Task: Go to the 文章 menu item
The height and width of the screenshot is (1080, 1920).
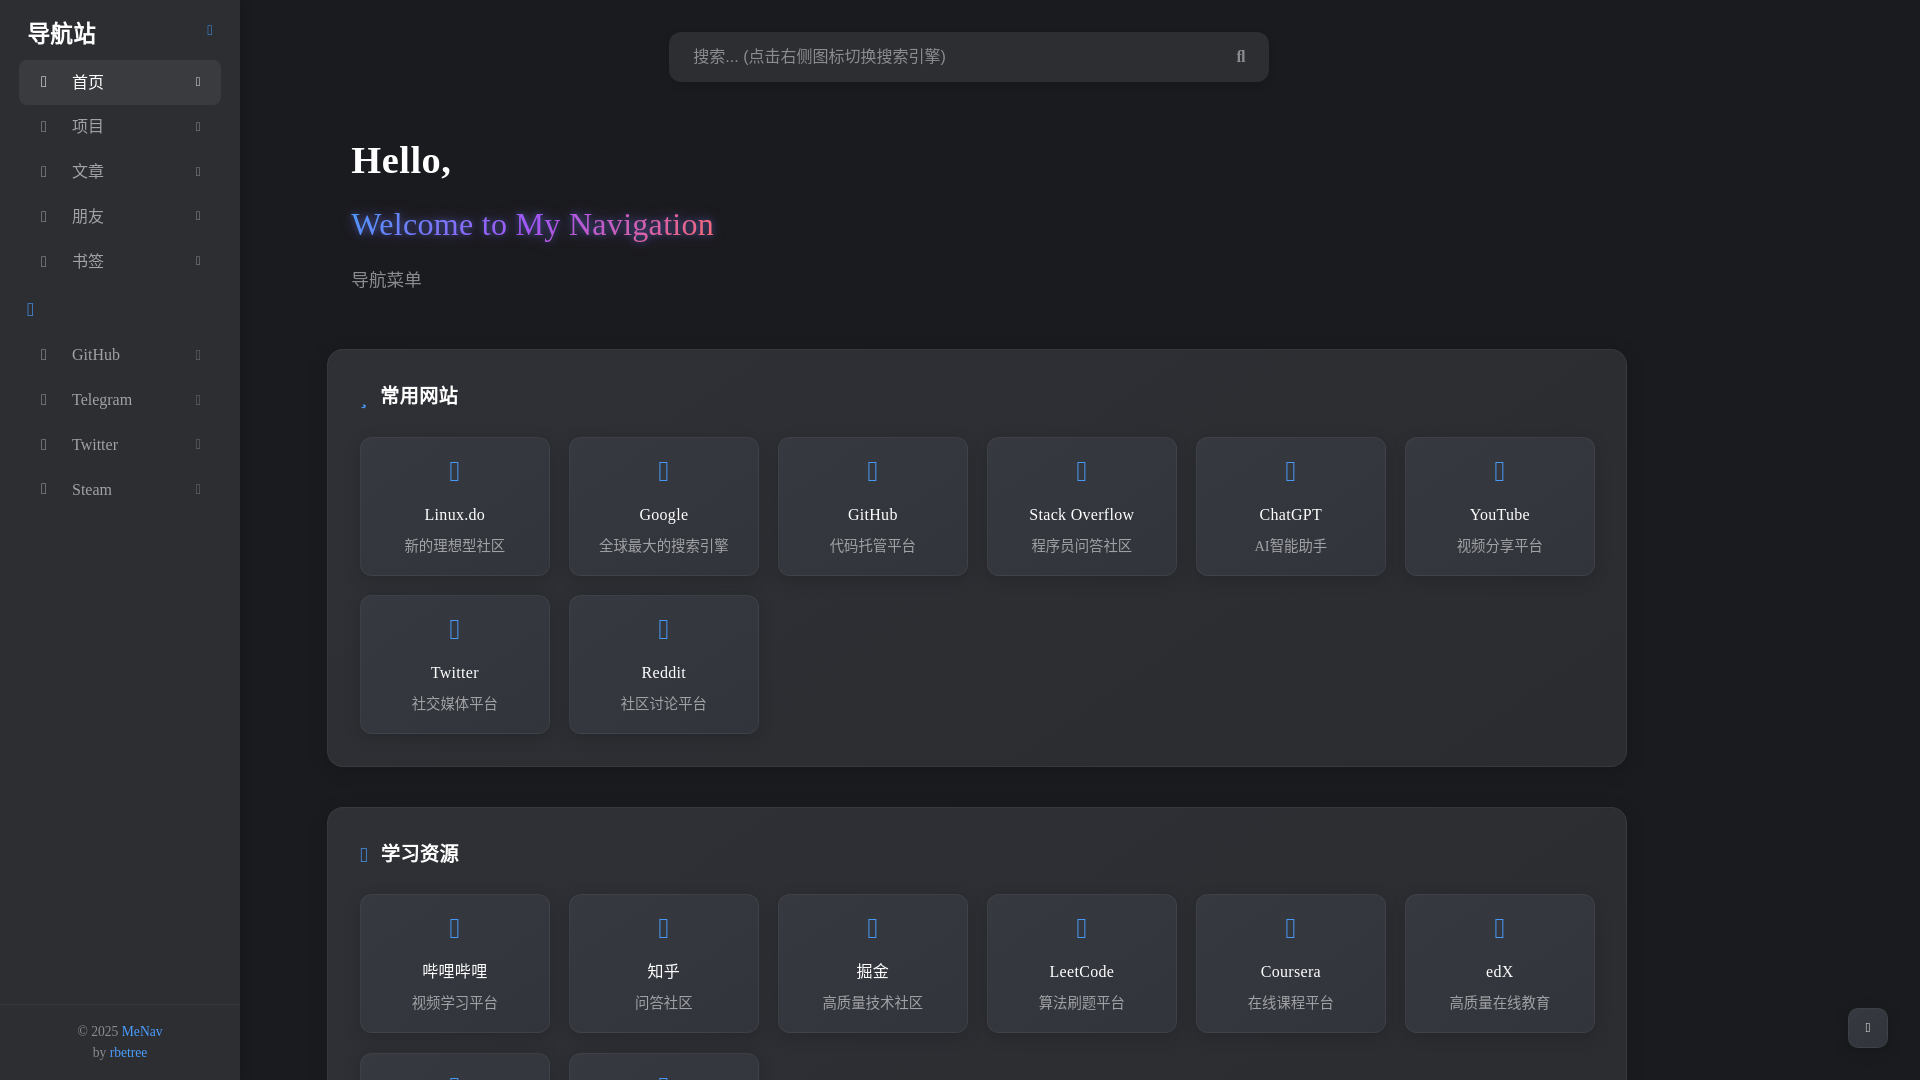Action: tap(120, 172)
